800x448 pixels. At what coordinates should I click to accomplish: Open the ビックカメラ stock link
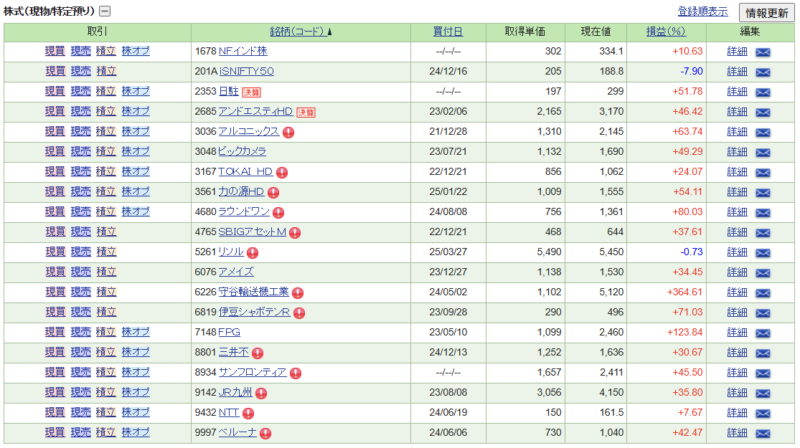tap(242, 152)
